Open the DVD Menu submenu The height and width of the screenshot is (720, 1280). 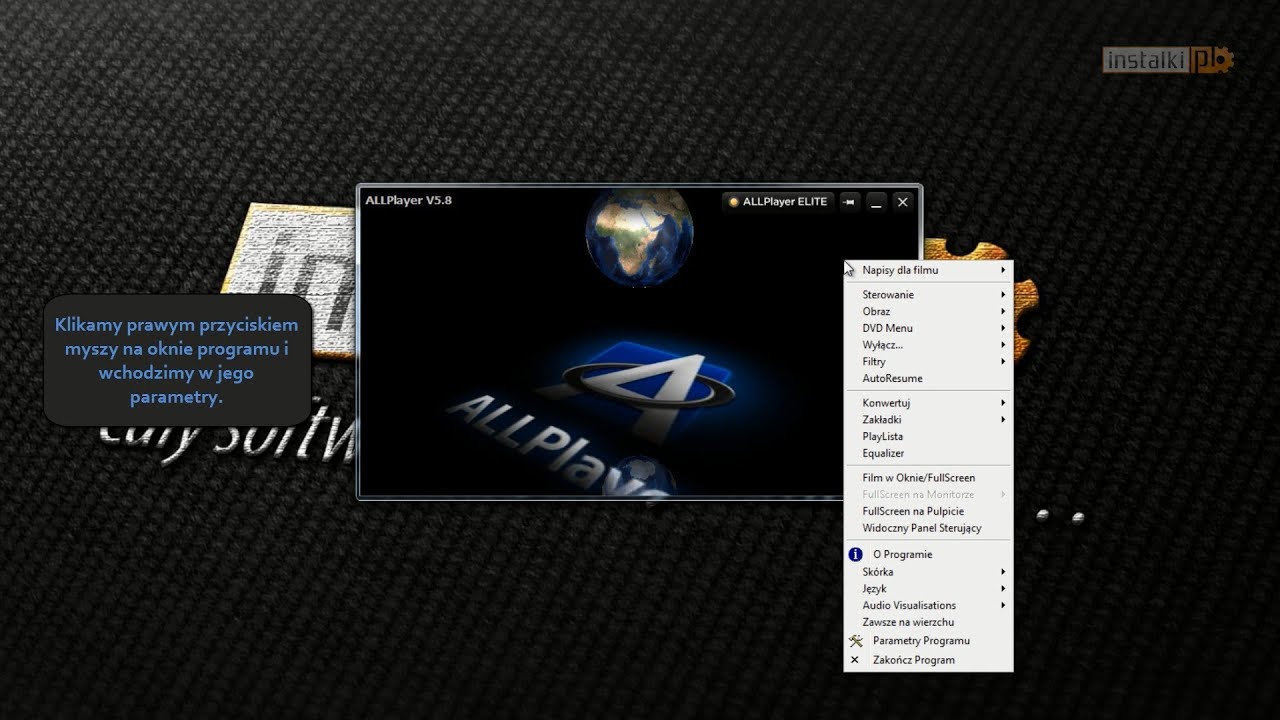pyautogui.click(x=928, y=328)
